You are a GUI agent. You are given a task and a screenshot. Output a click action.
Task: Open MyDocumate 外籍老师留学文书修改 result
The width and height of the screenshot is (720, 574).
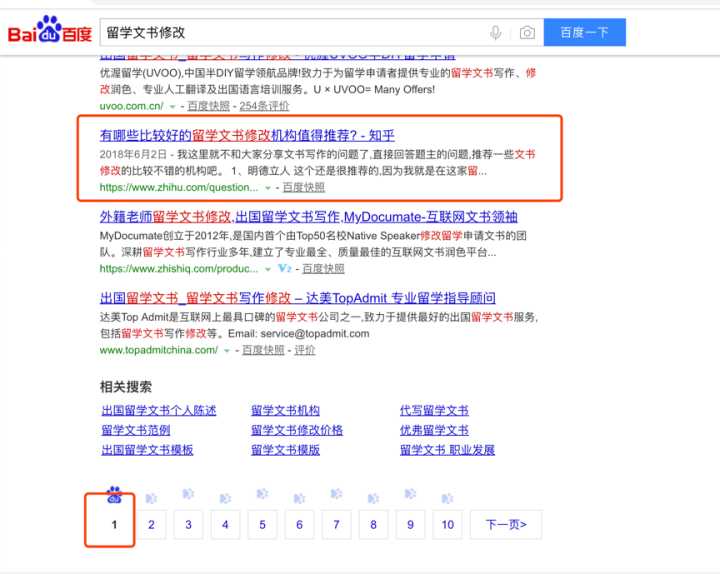tap(309, 217)
